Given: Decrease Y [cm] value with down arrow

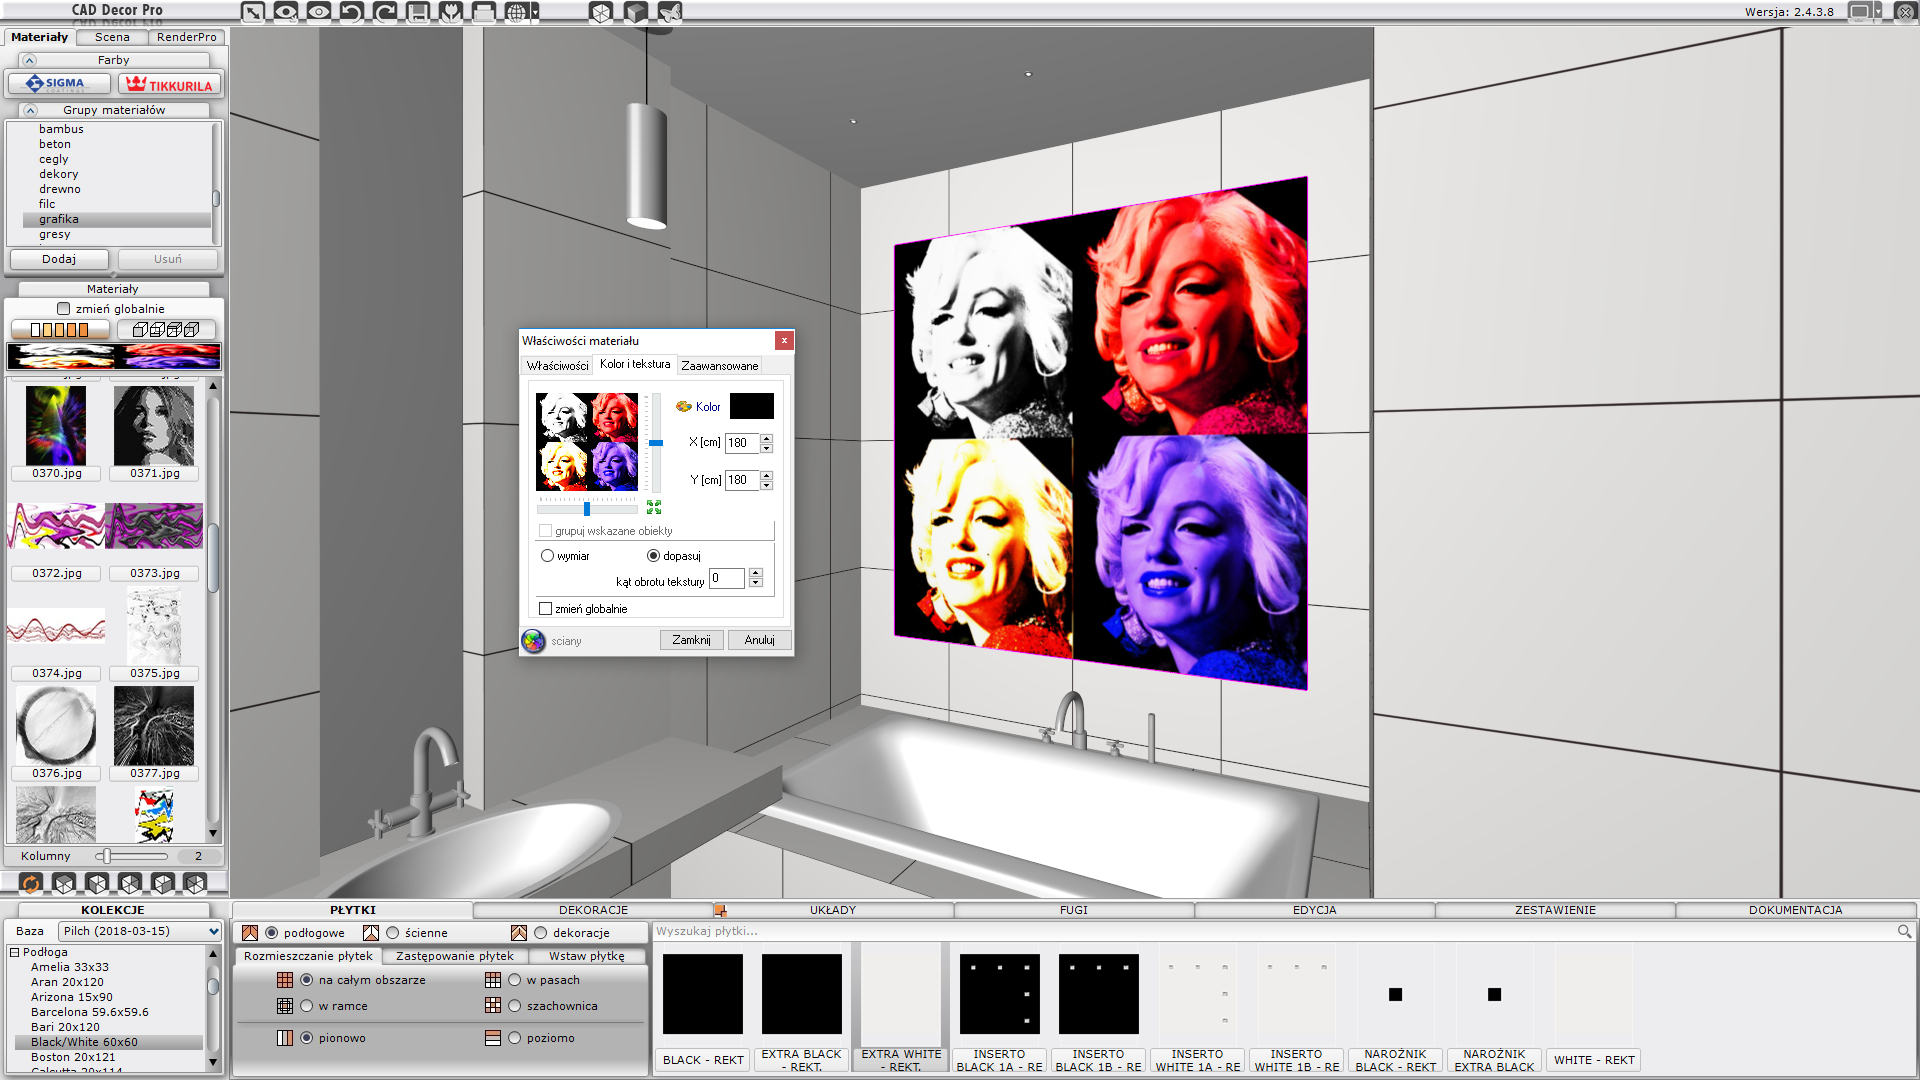Looking at the screenshot, I should coord(767,485).
